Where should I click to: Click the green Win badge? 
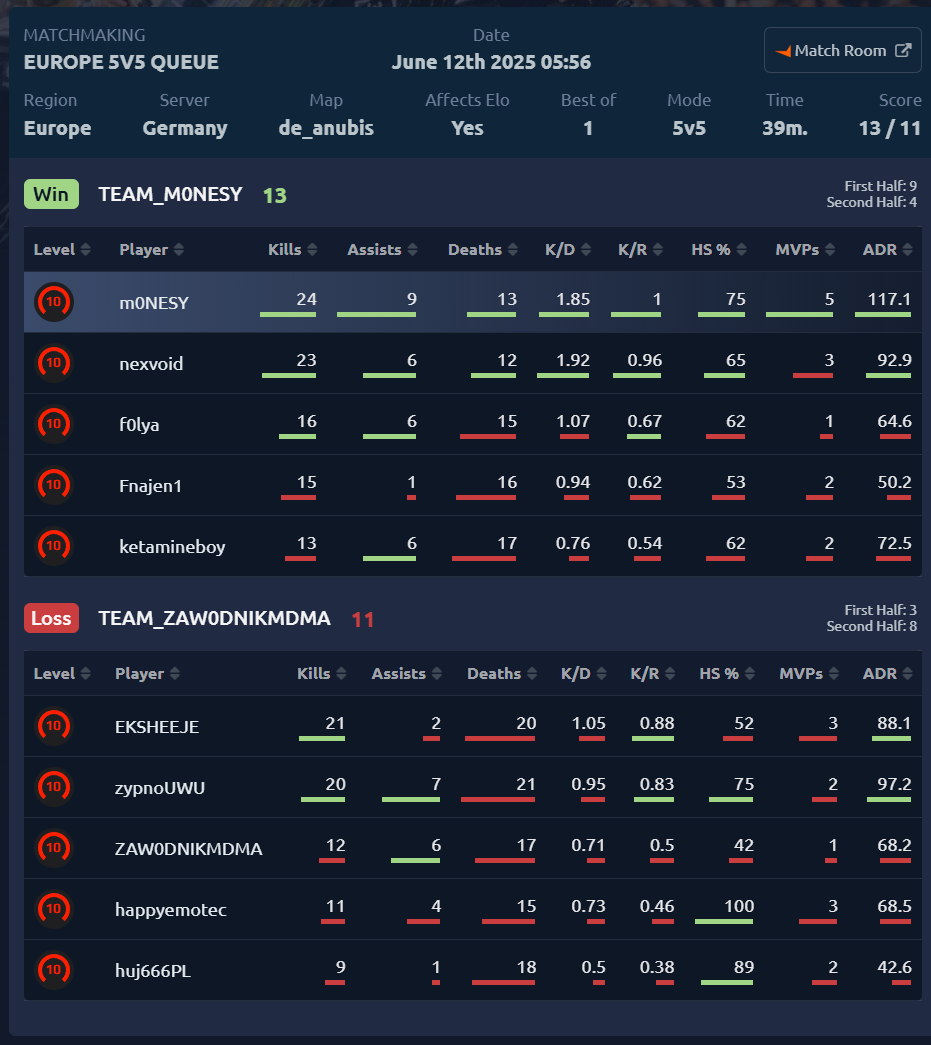(51, 194)
